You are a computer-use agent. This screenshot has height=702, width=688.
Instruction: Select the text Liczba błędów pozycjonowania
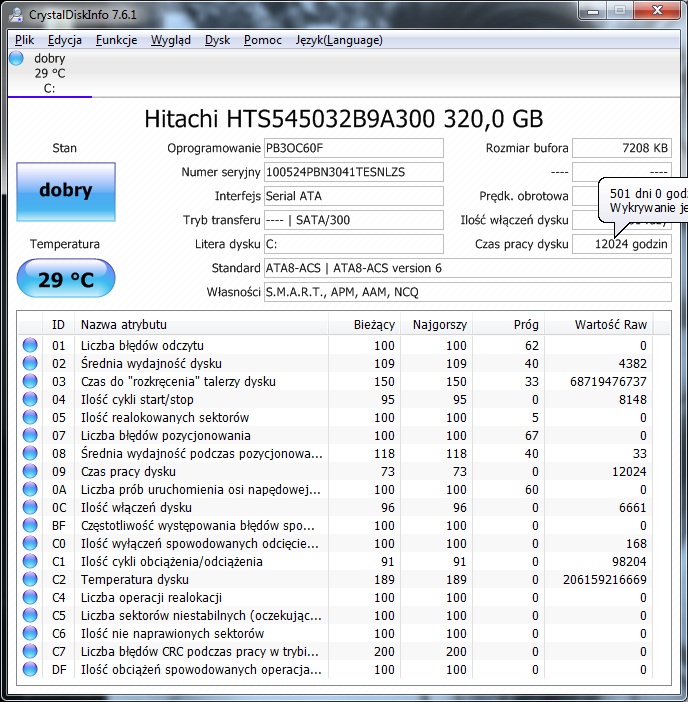pos(166,436)
